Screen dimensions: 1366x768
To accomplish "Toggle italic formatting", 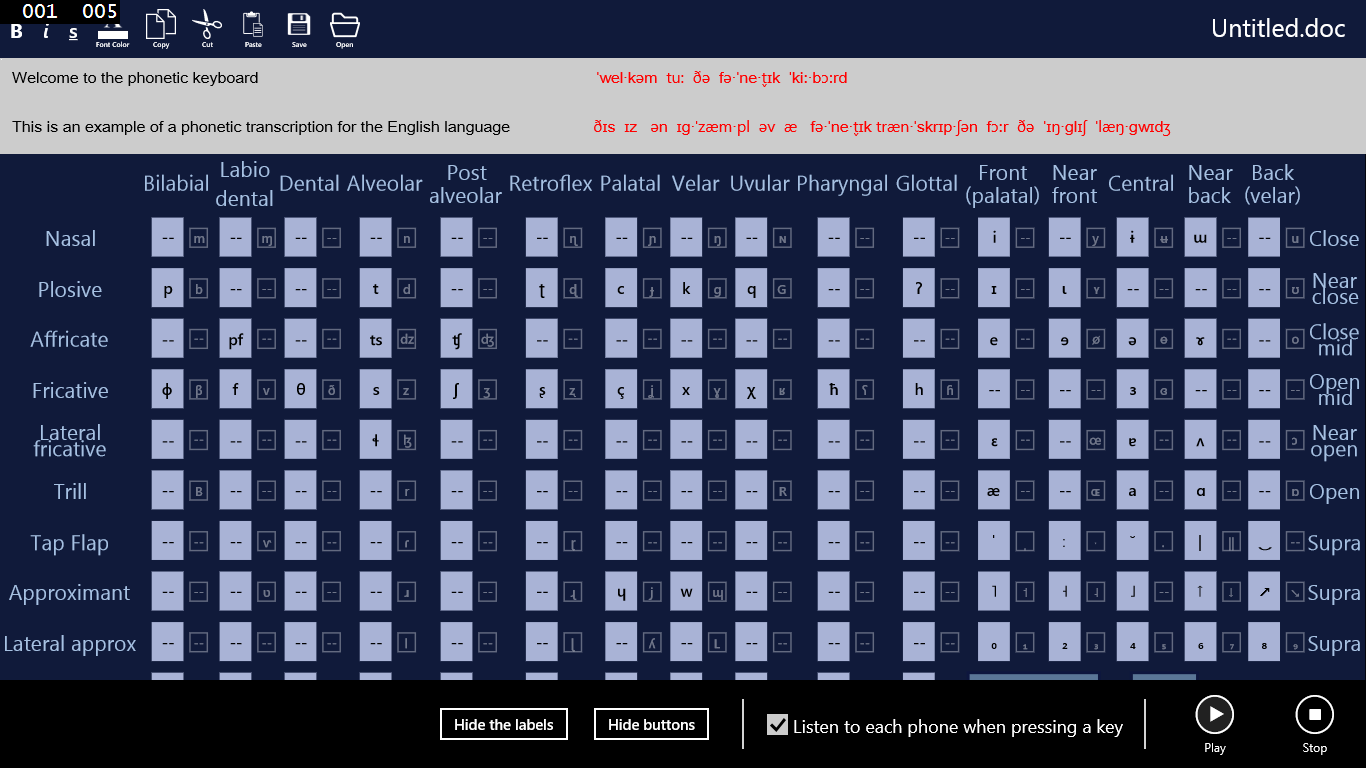I will [x=44, y=32].
